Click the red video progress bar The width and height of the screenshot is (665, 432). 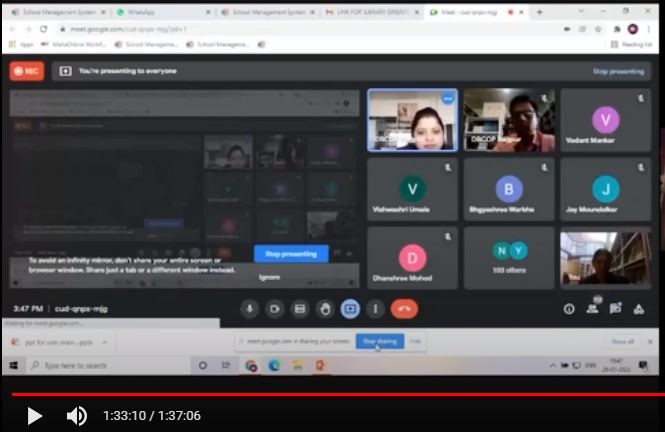click(300, 394)
